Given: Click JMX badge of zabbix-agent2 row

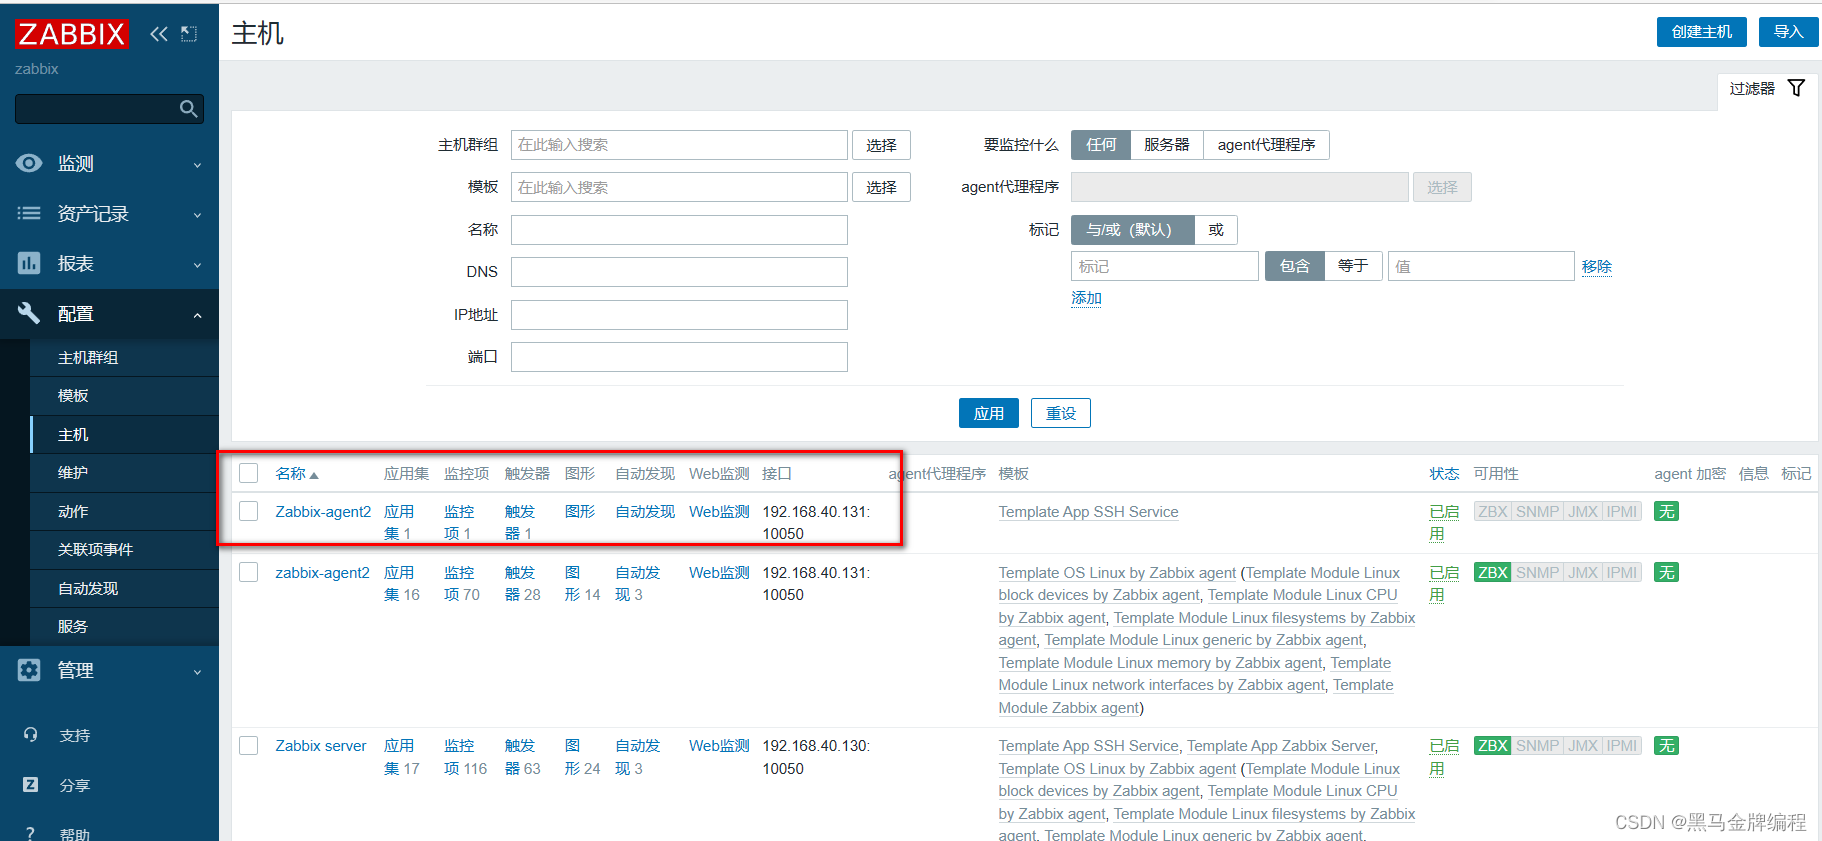Looking at the screenshot, I should click(1583, 573).
